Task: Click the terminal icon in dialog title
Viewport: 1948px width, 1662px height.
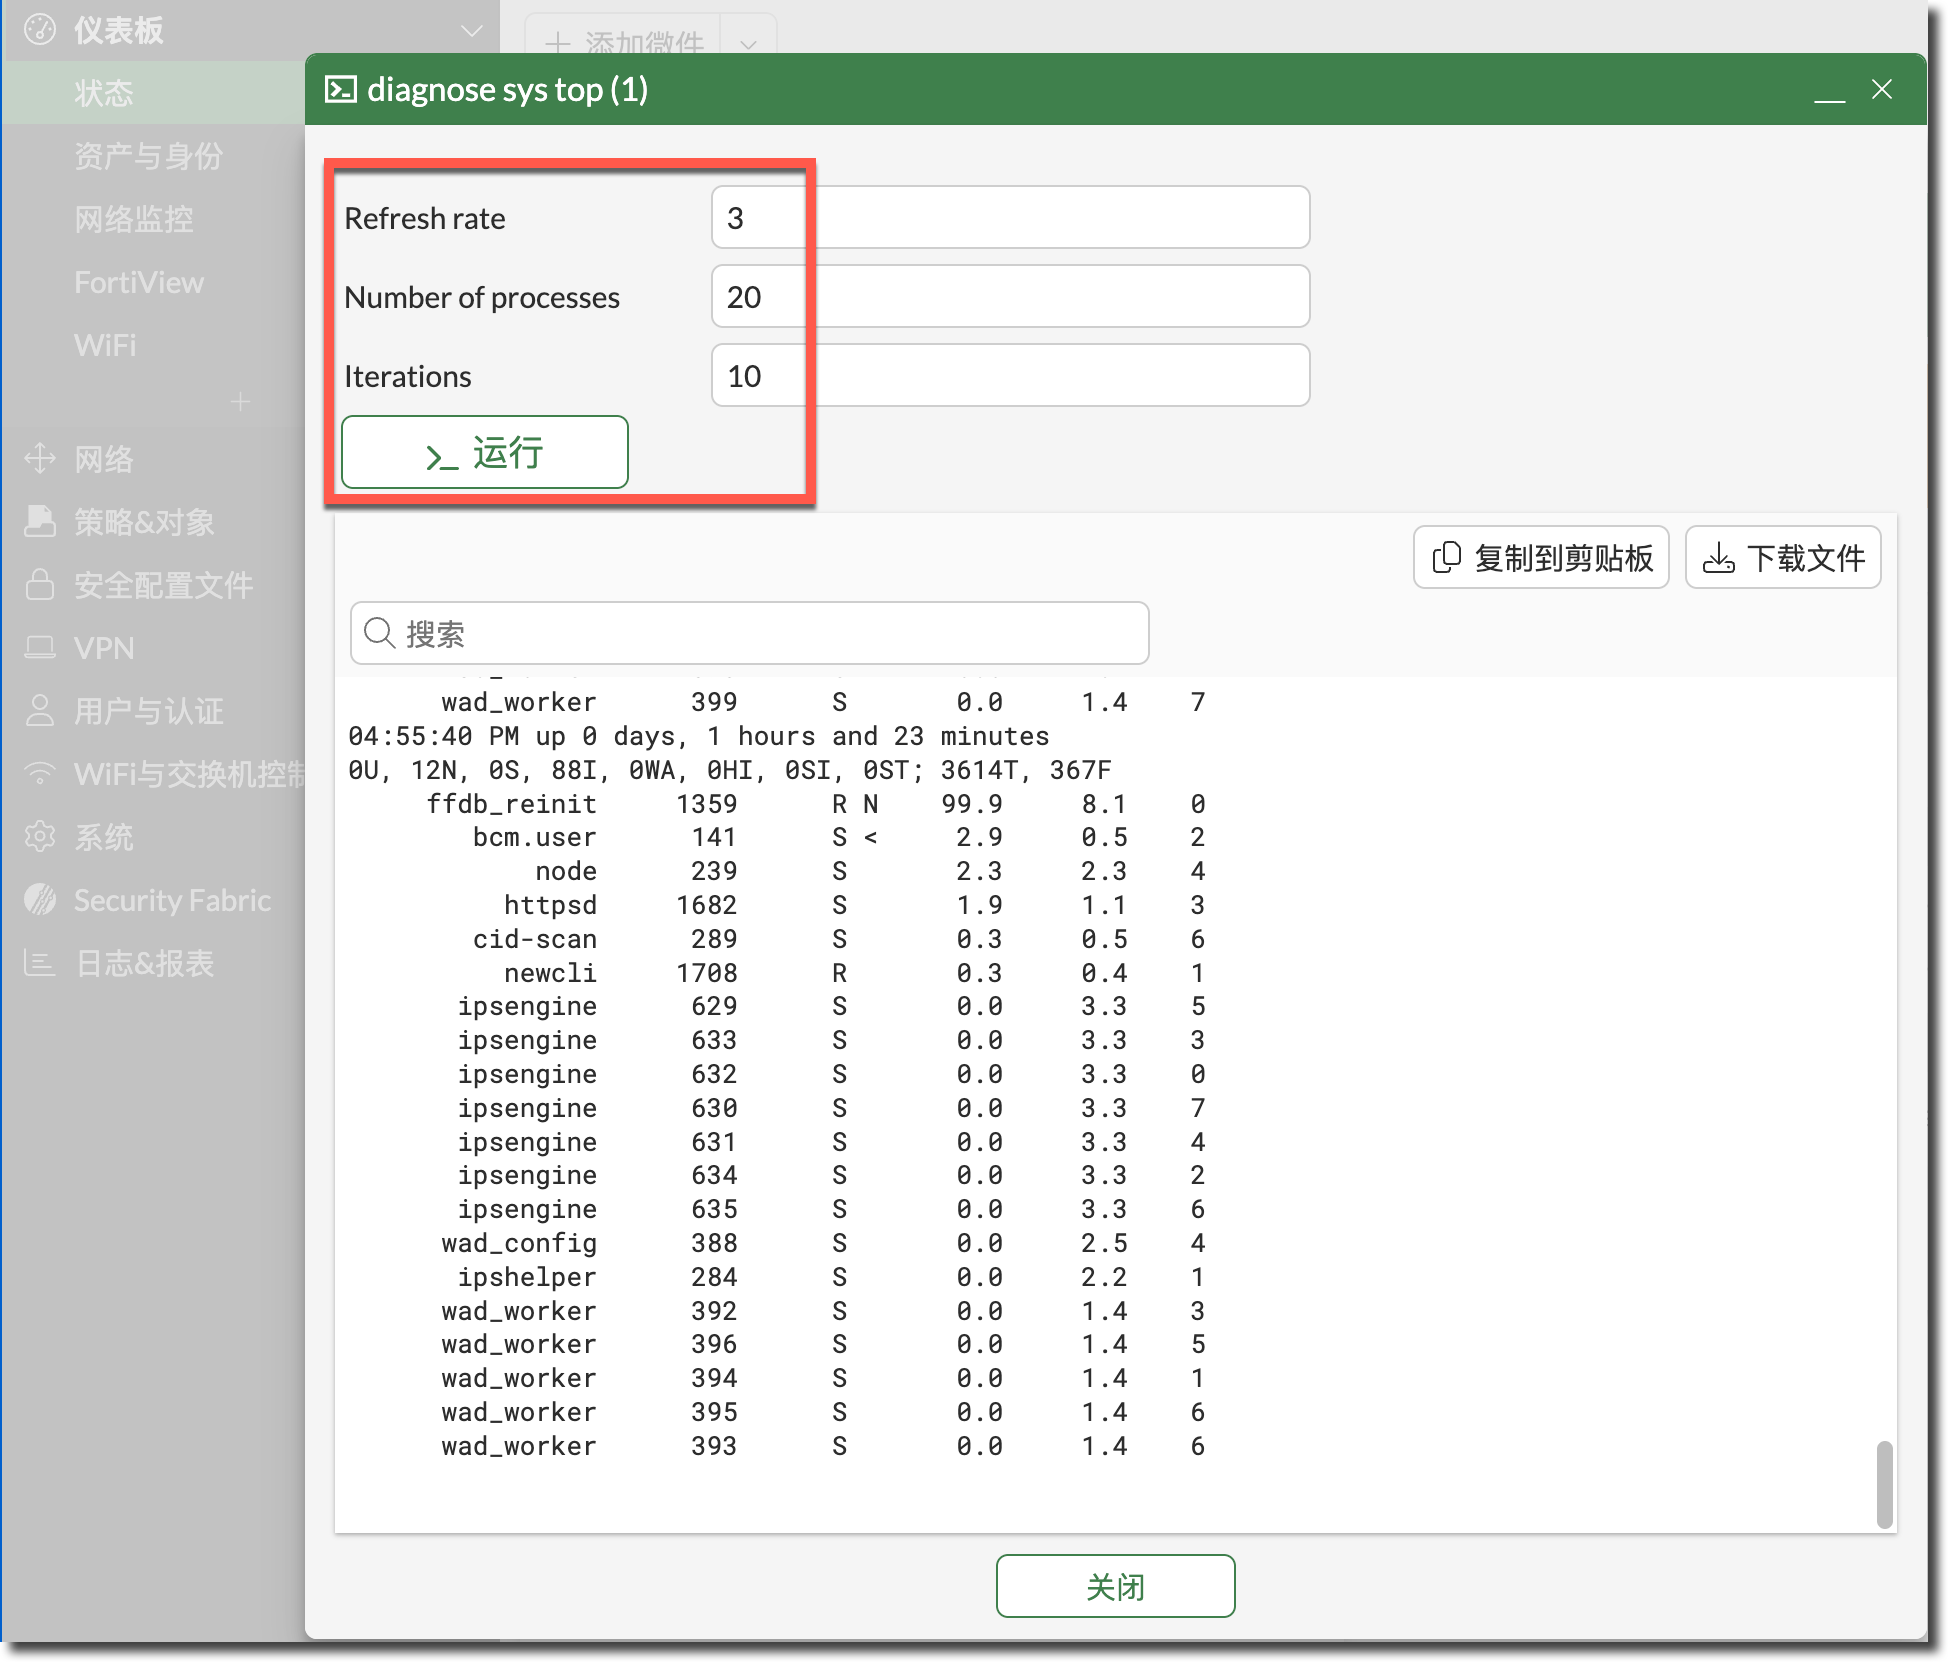Action: click(x=341, y=90)
